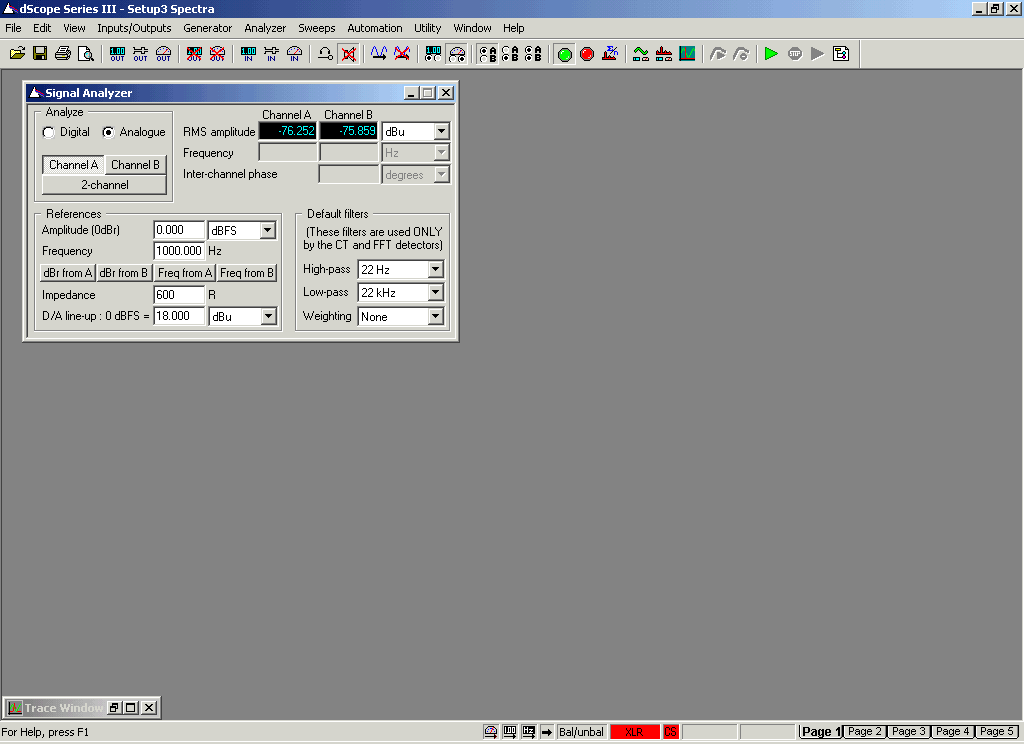Click the 1.00 readout icon with two circles
The height and width of the screenshot is (744, 1024).
[x=433, y=54]
